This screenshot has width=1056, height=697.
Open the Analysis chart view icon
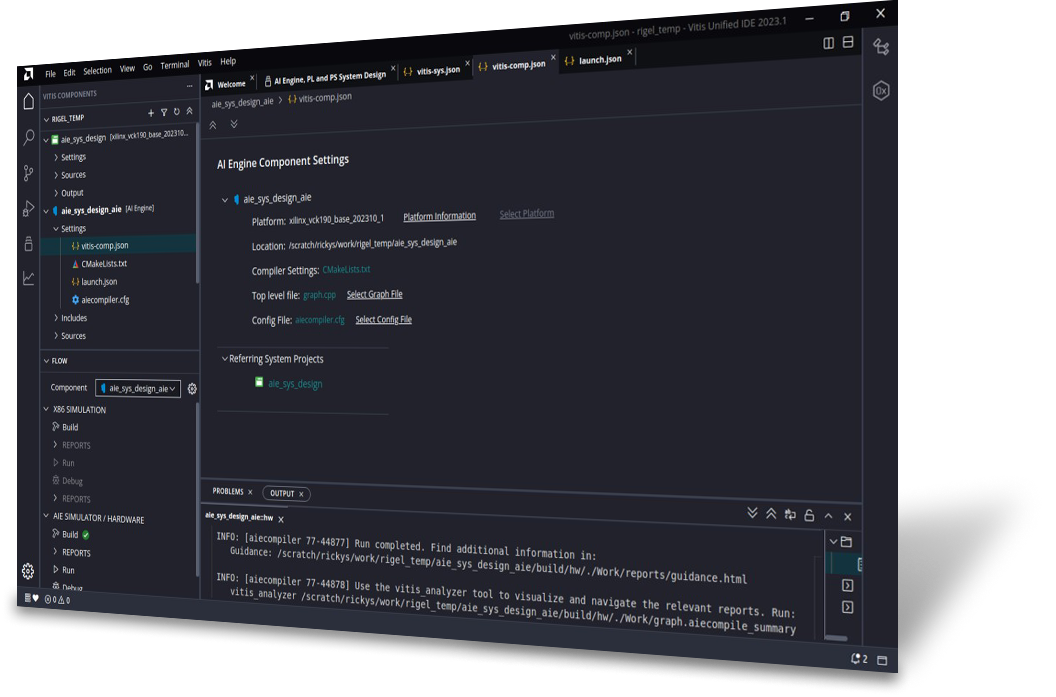click(28, 277)
